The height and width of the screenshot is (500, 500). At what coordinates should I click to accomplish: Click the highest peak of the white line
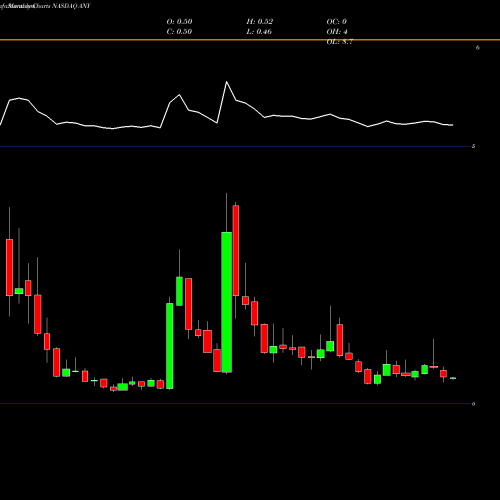[x=227, y=82]
